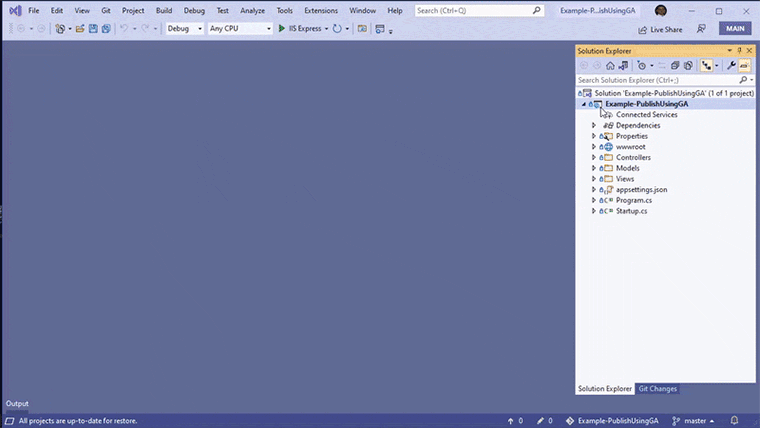This screenshot has height=428, width=760.
Task: Click the Open File folder icon in toolbar
Action: (81, 28)
